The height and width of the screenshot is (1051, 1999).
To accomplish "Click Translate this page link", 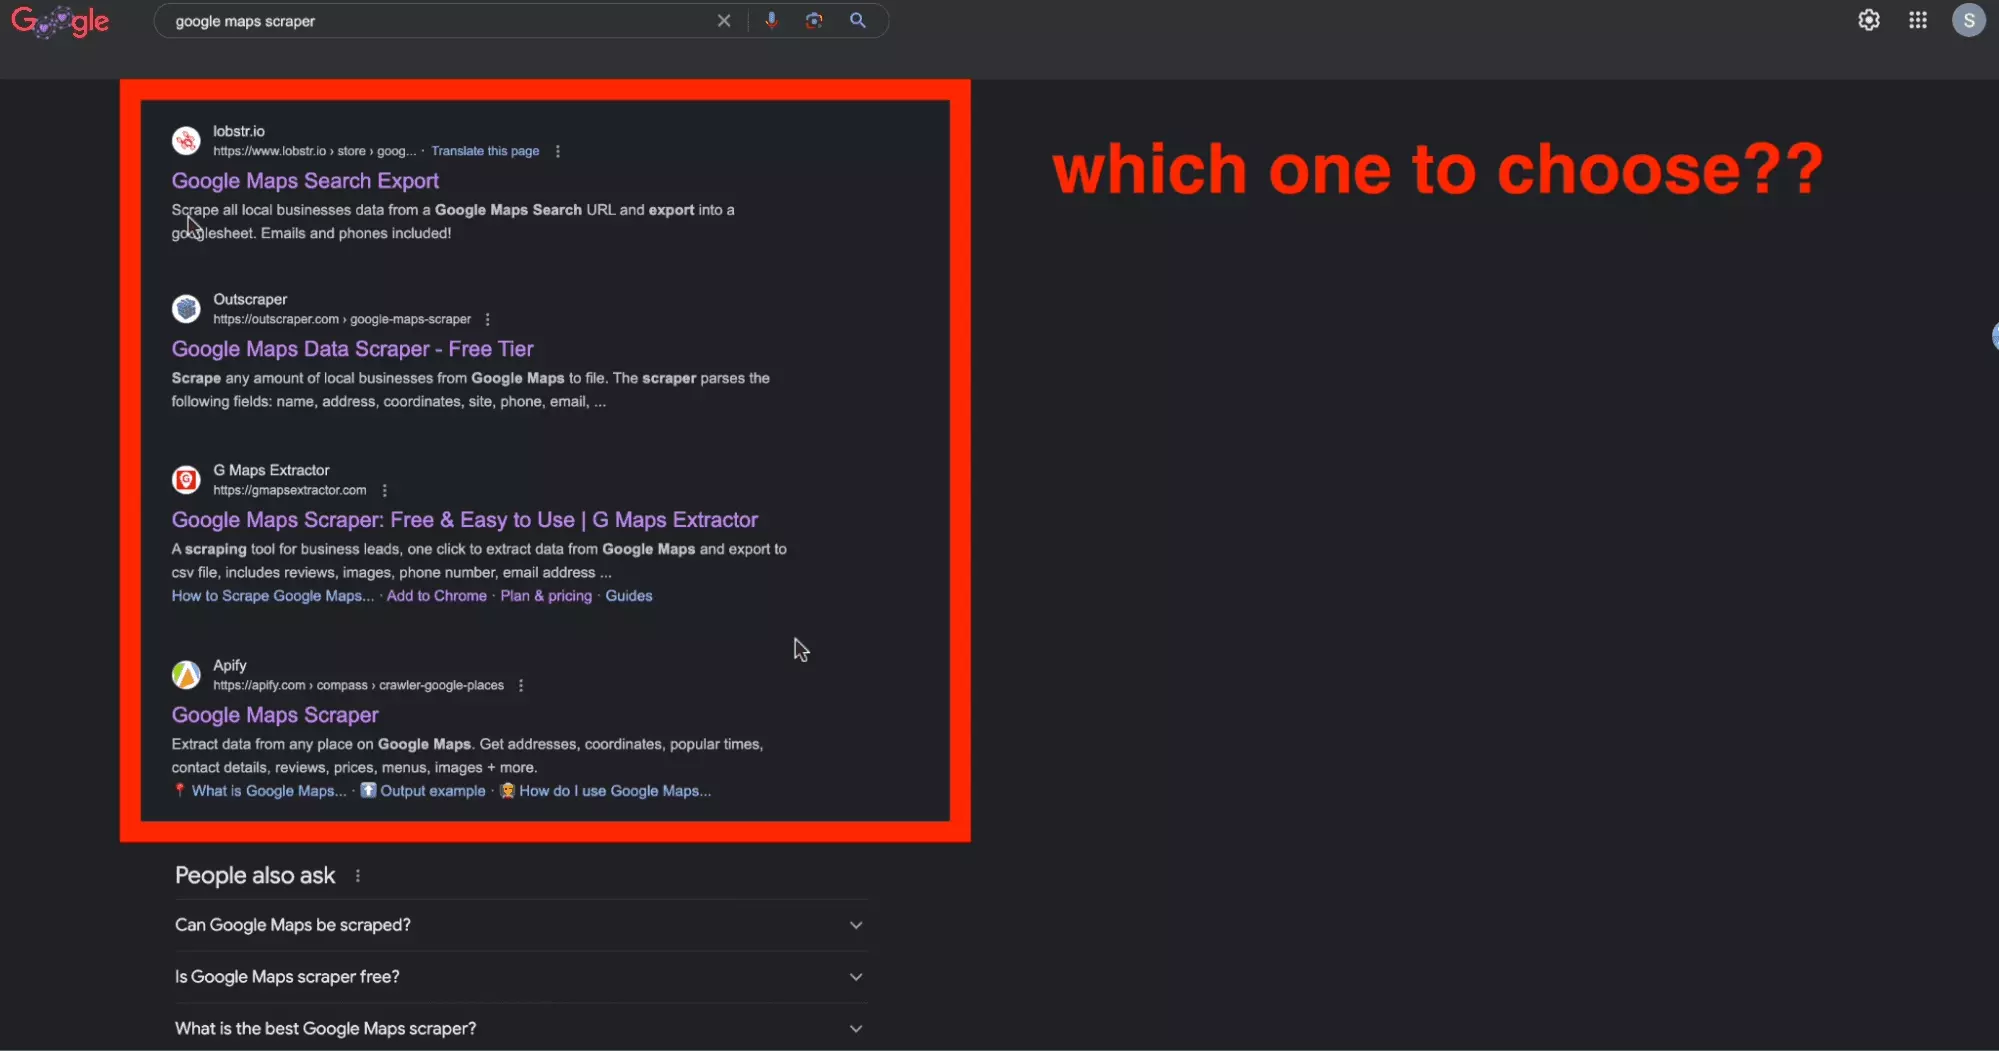I will pyautogui.click(x=485, y=152).
